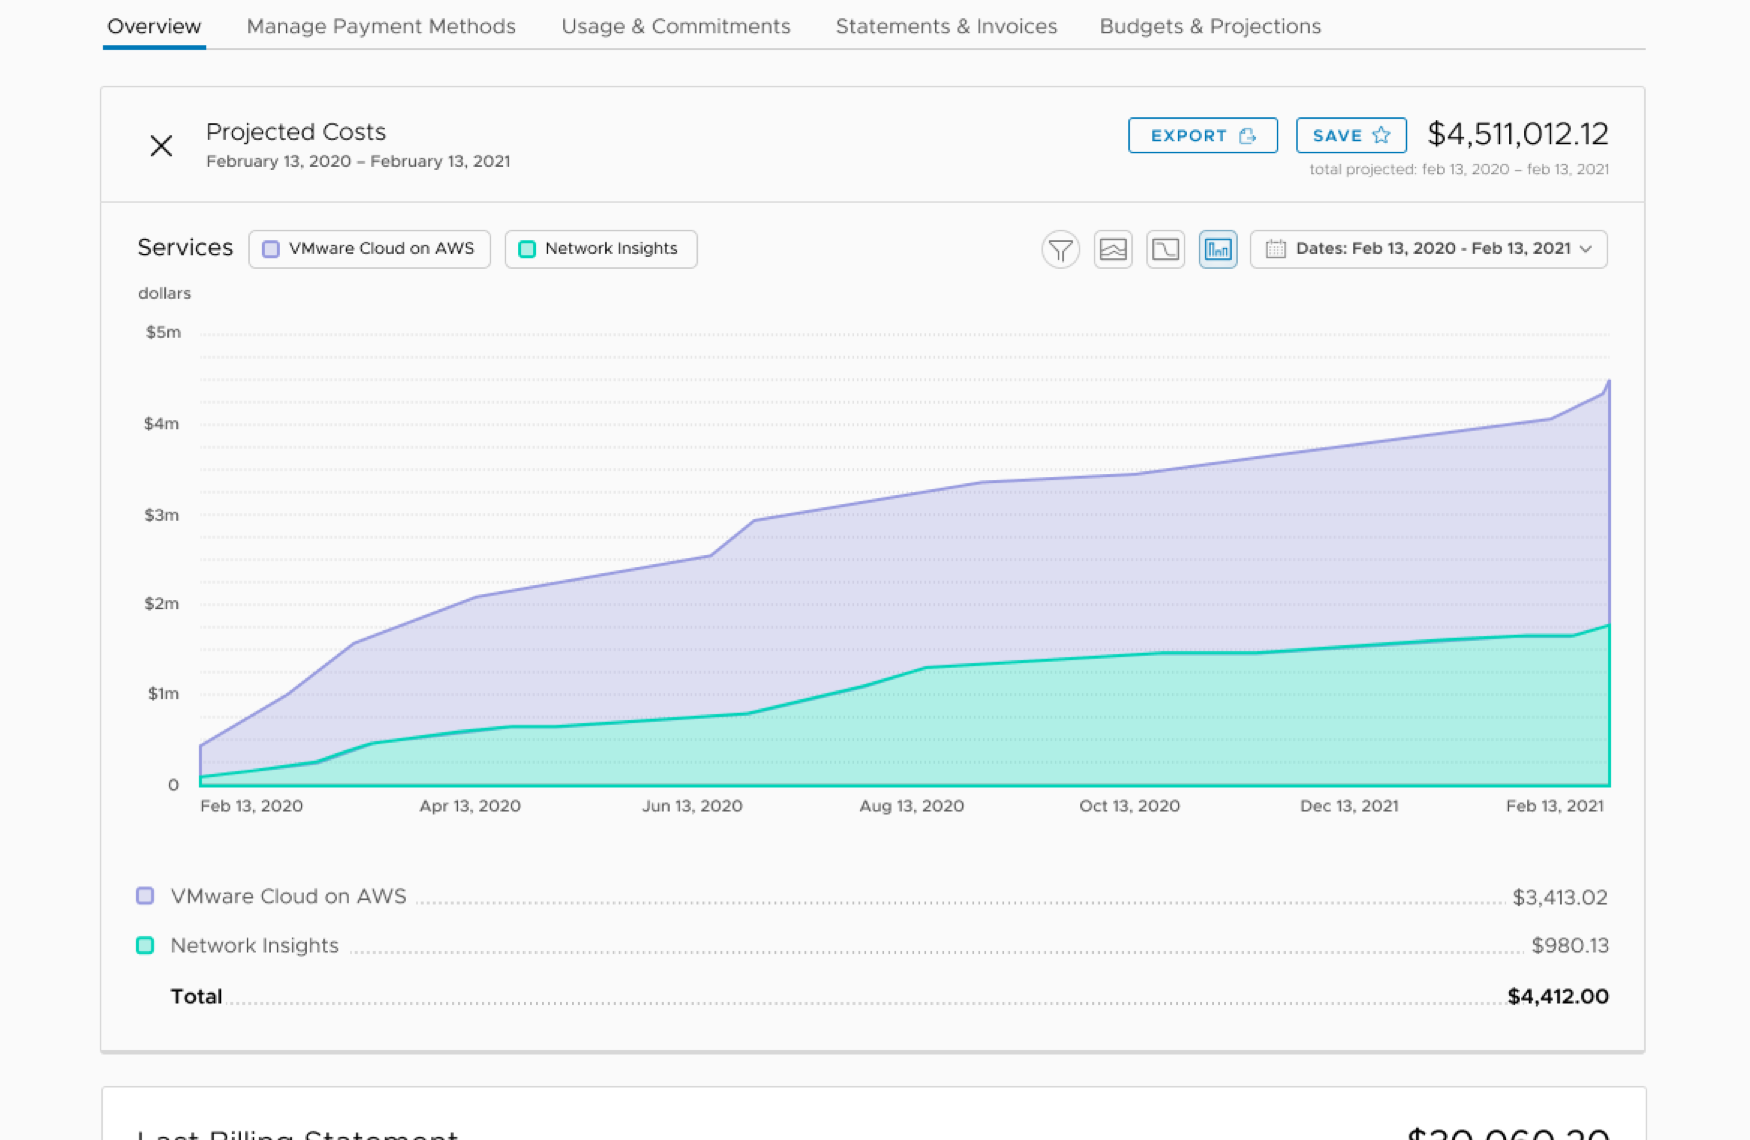Click the Total row label
The image size is (1750, 1140).
(x=196, y=996)
